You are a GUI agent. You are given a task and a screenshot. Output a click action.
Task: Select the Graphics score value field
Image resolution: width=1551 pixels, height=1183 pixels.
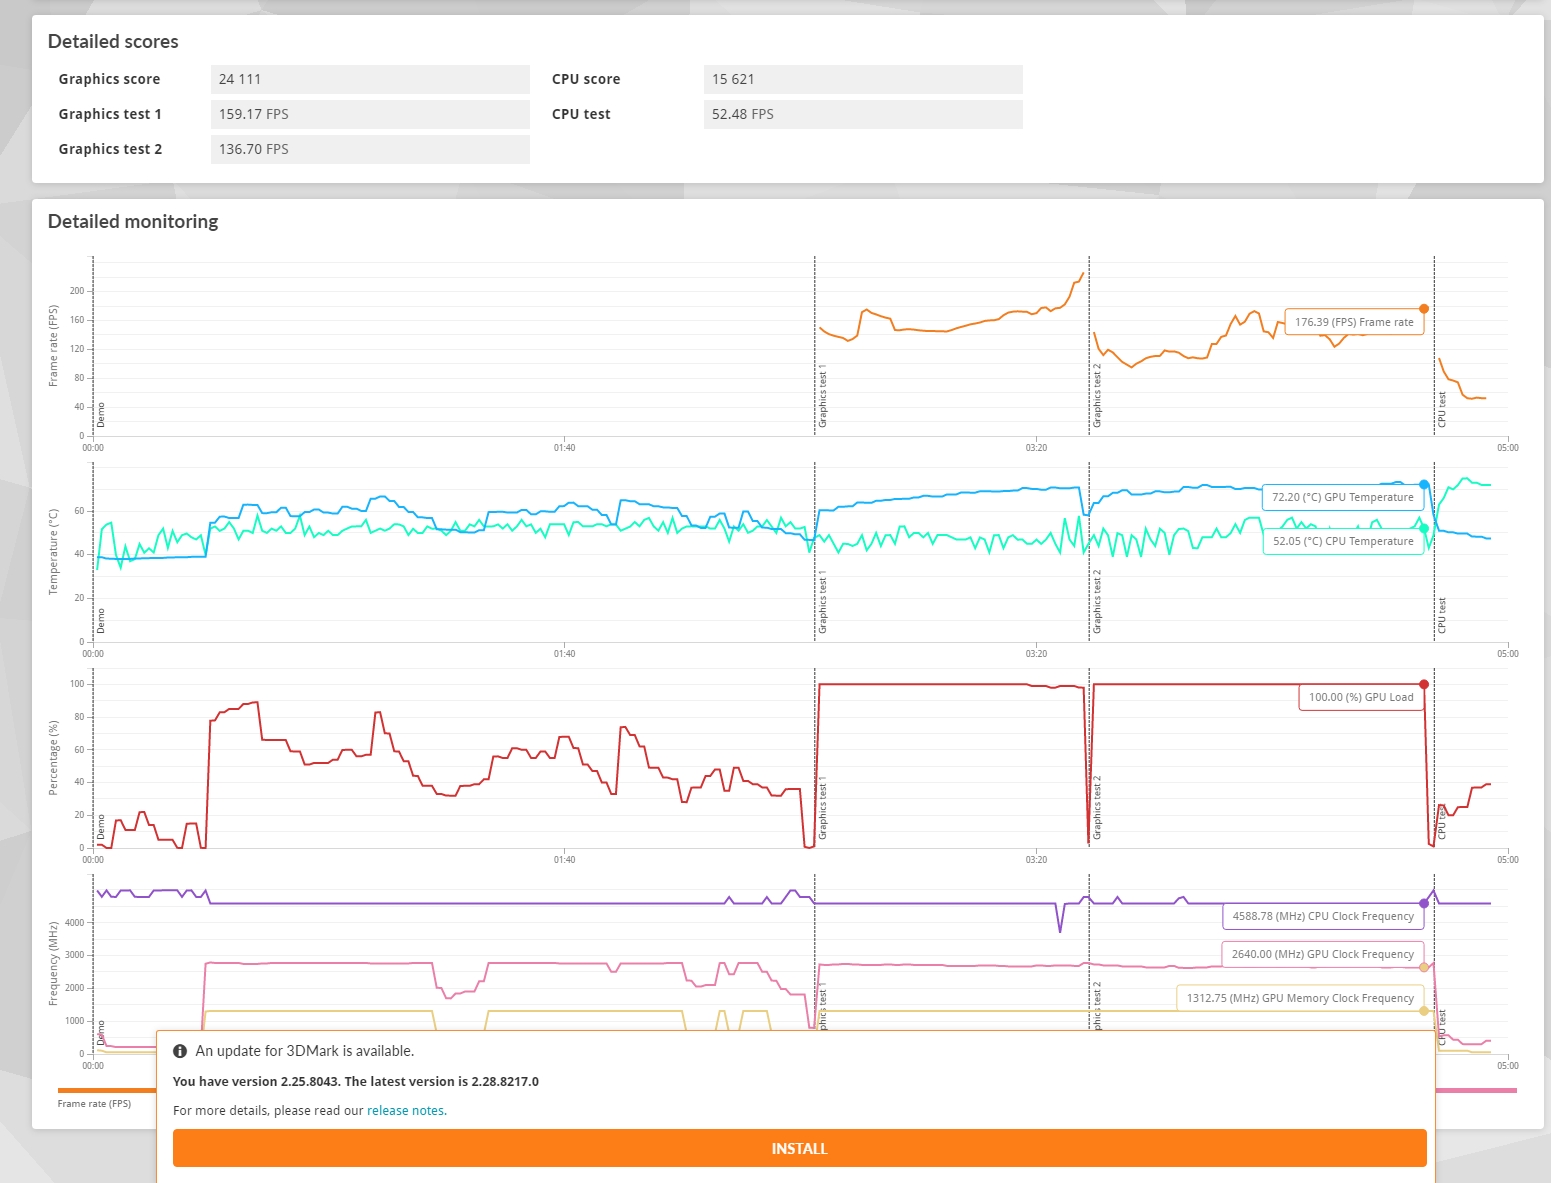click(370, 79)
